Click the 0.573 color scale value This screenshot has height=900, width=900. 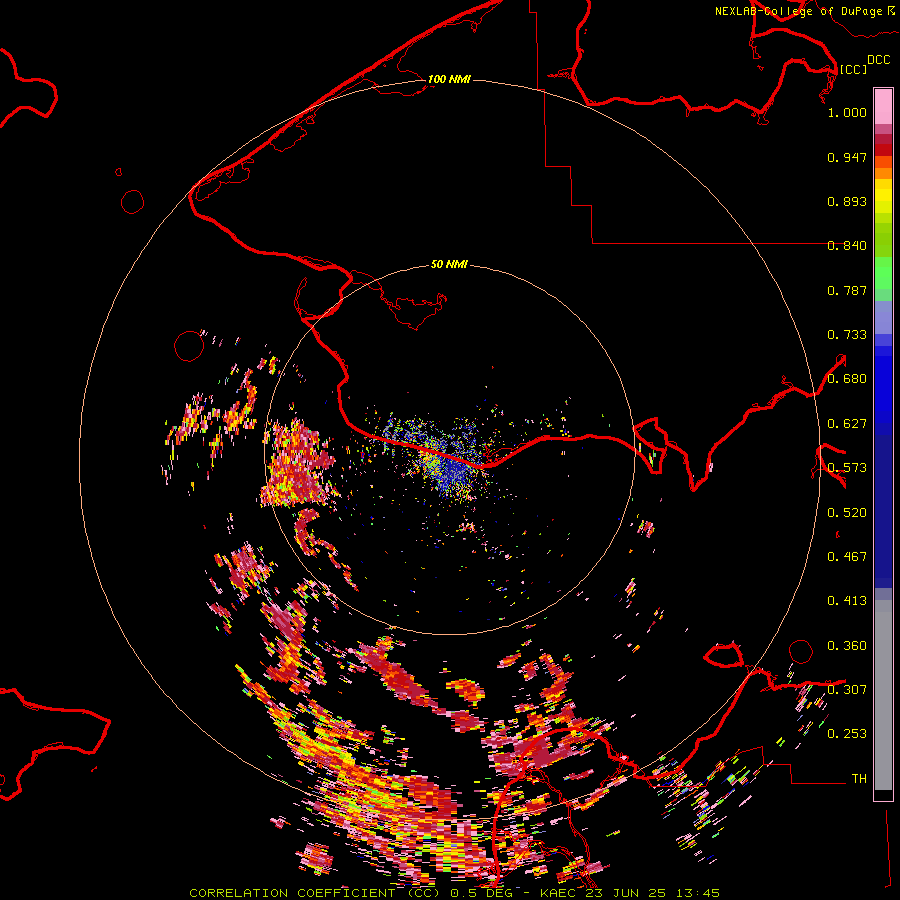tap(847, 468)
